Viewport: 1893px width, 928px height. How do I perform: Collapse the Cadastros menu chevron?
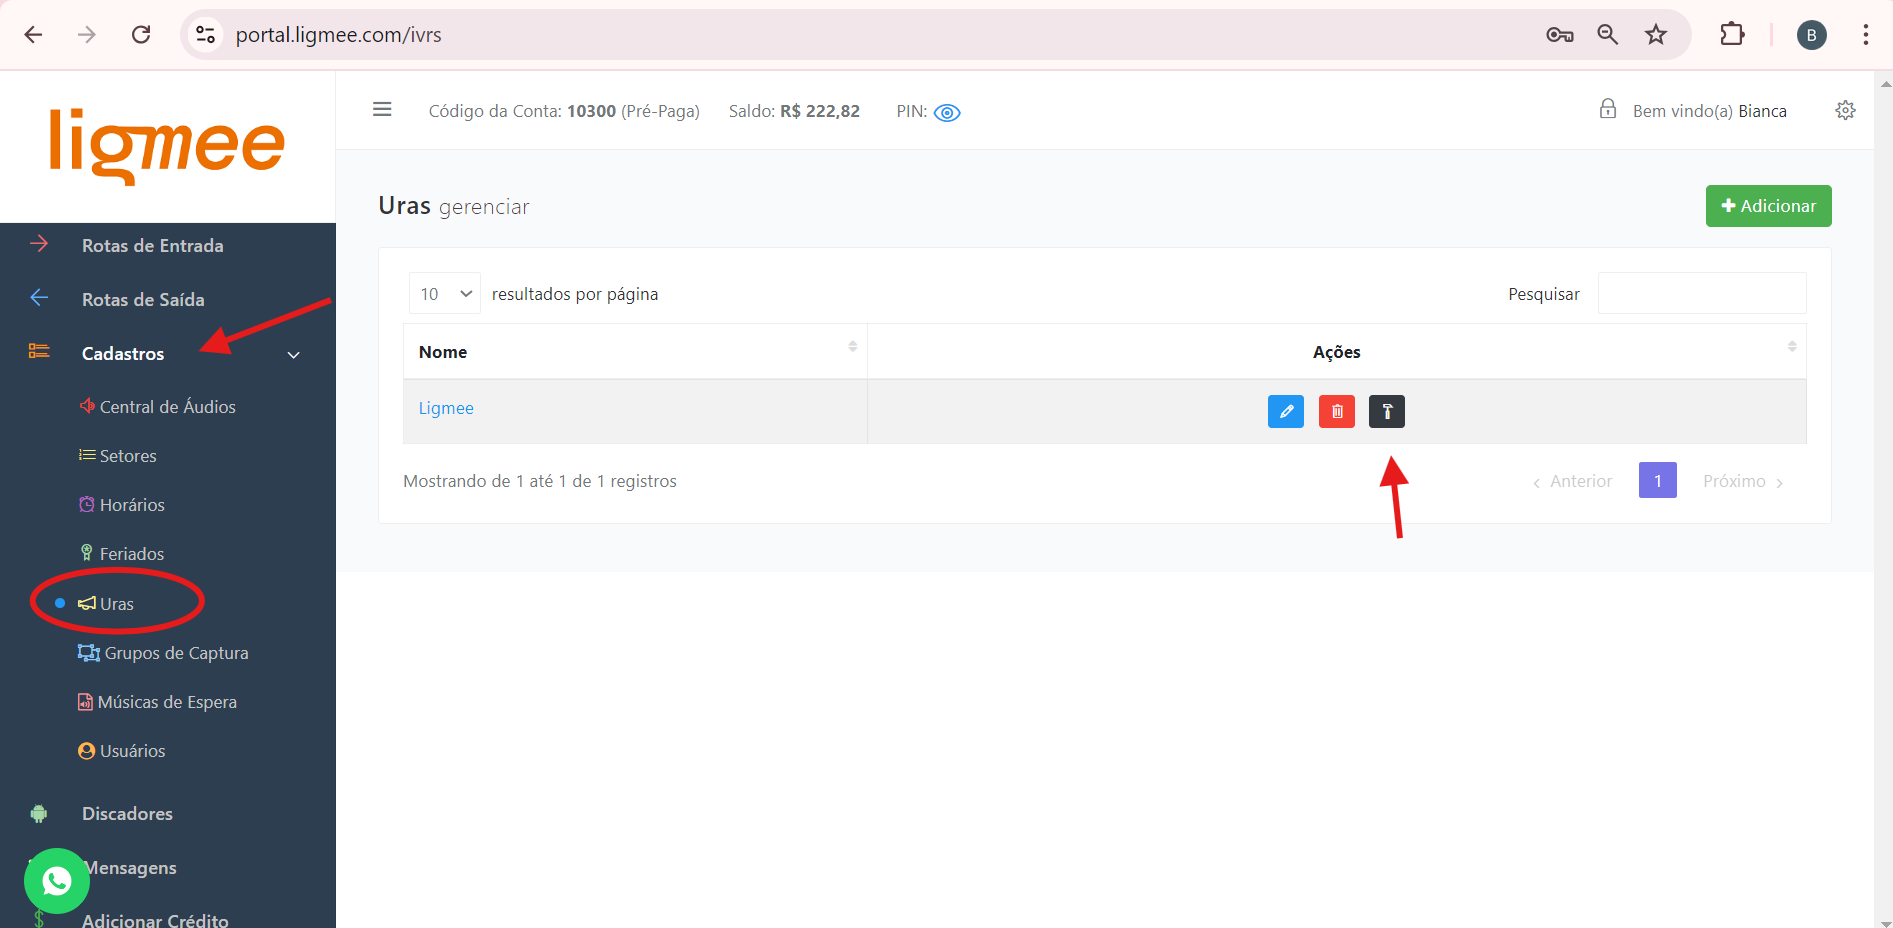[294, 355]
